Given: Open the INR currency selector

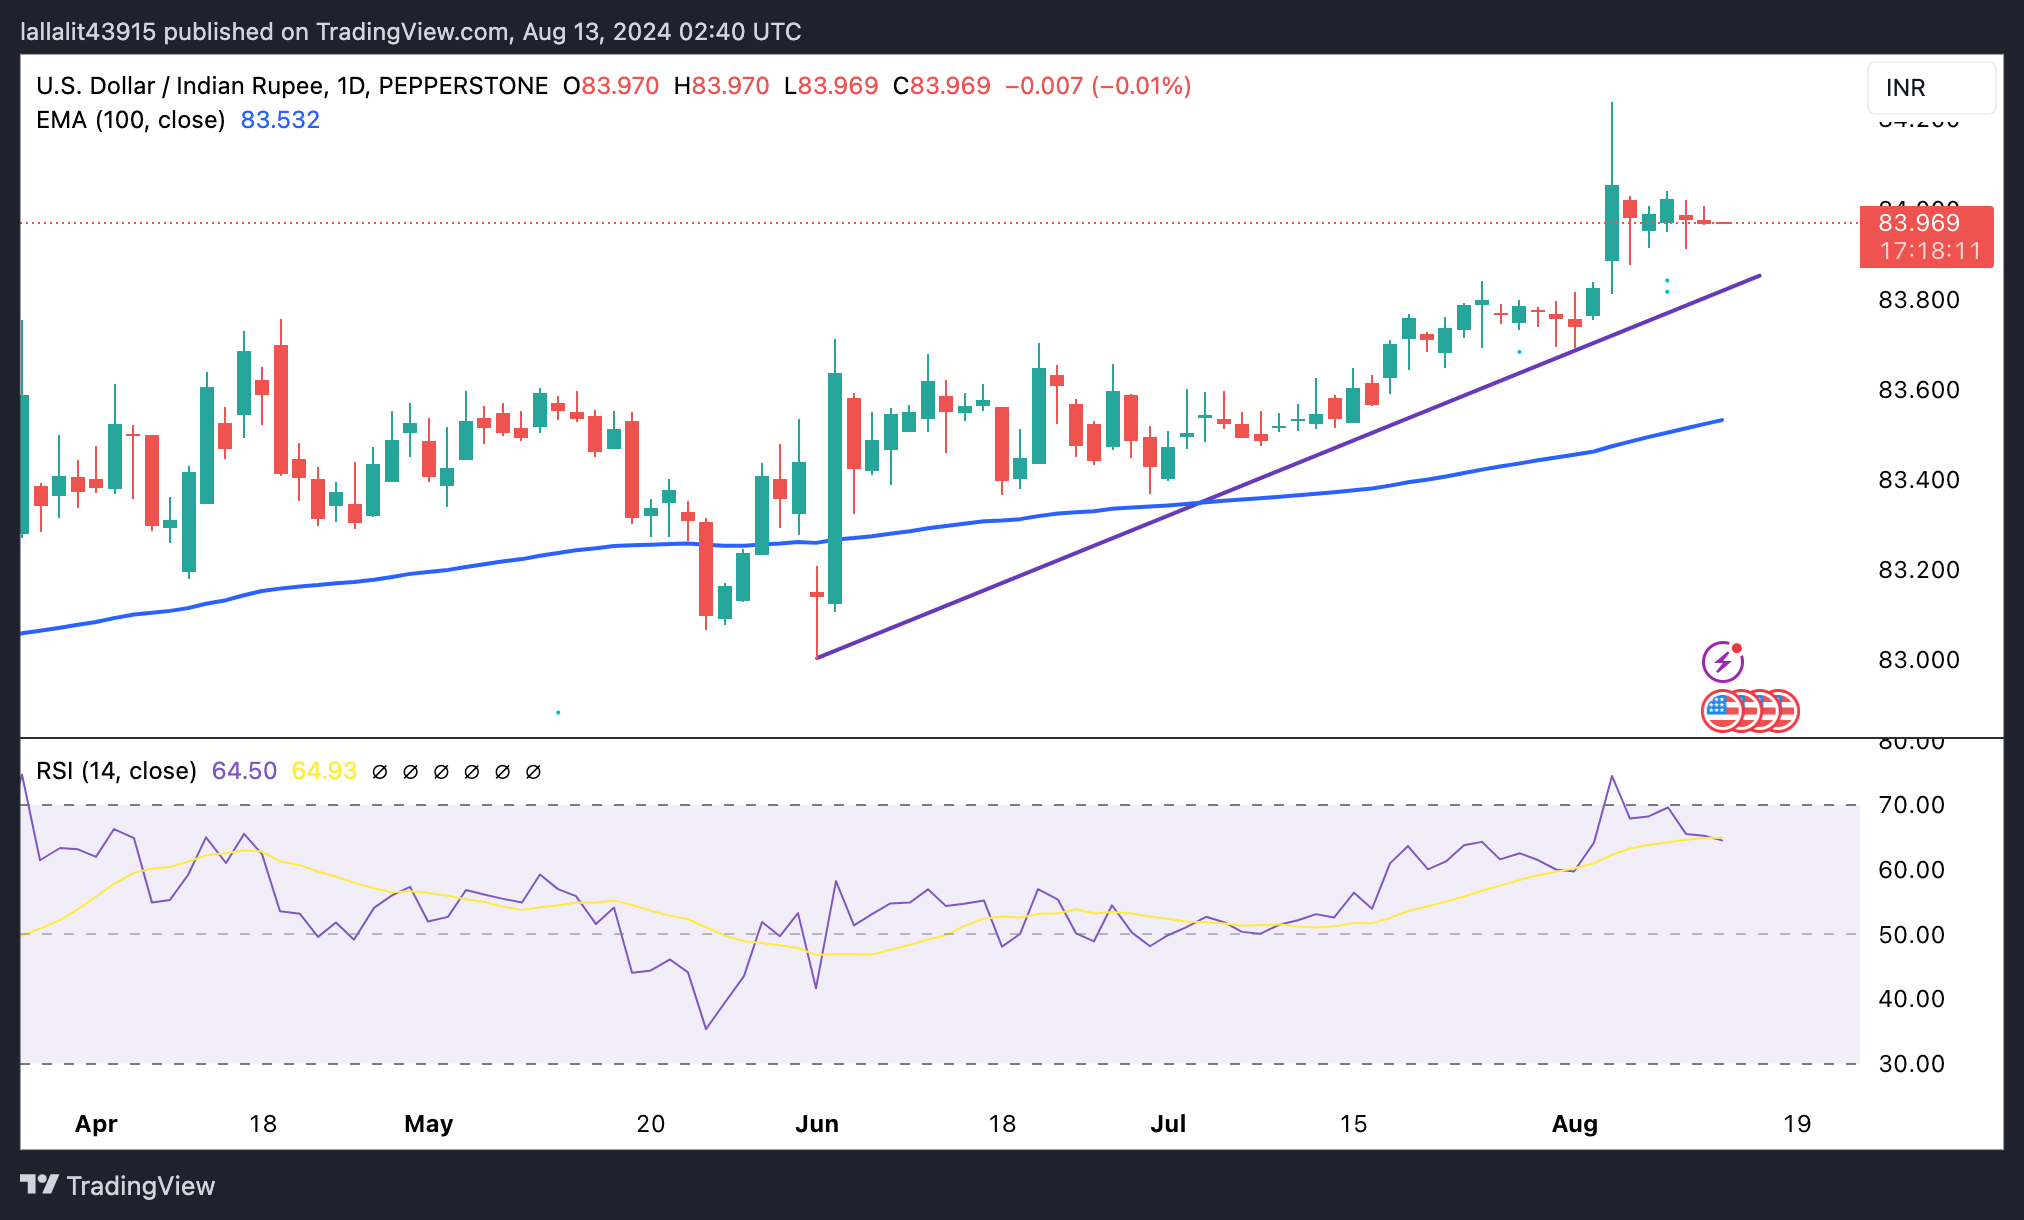Looking at the screenshot, I should 1930,88.
